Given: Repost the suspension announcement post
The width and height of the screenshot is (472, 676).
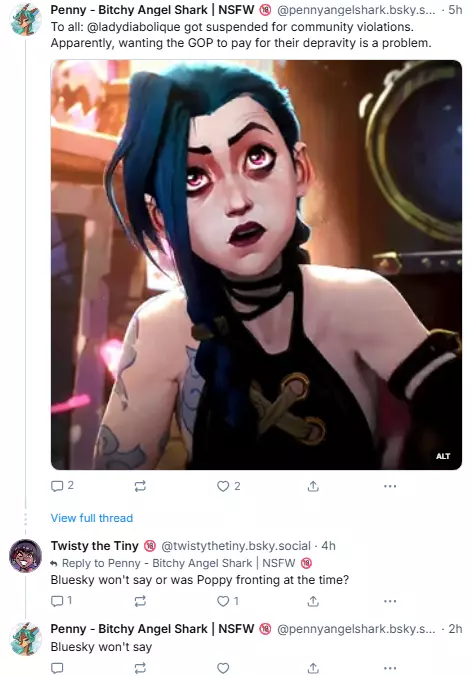Looking at the screenshot, I should (x=140, y=486).
